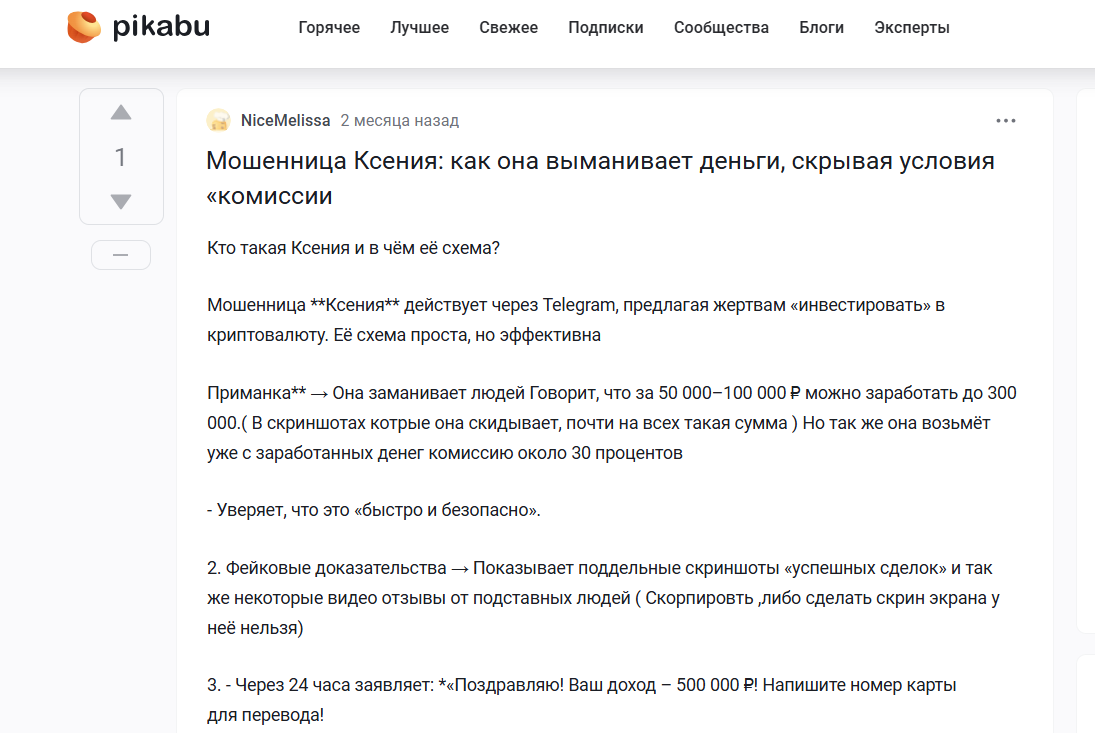Open the "Свежее" feed
1095x733 pixels.
coord(508,27)
